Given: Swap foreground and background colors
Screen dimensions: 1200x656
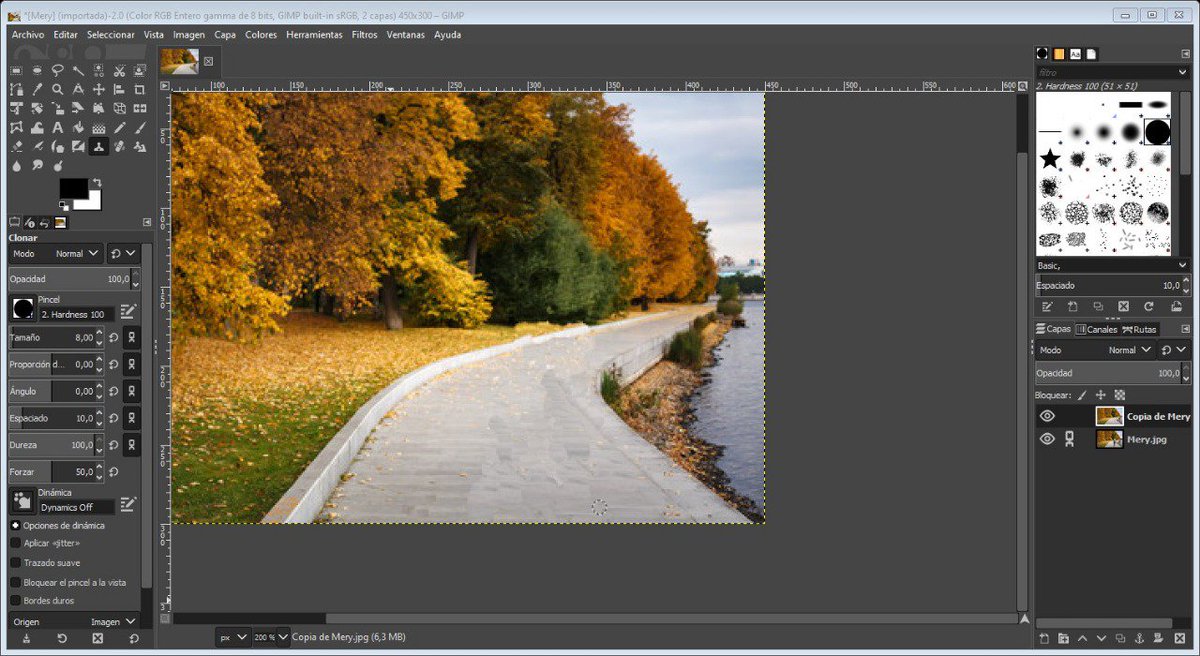Looking at the screenshot, I should point(97,182).
